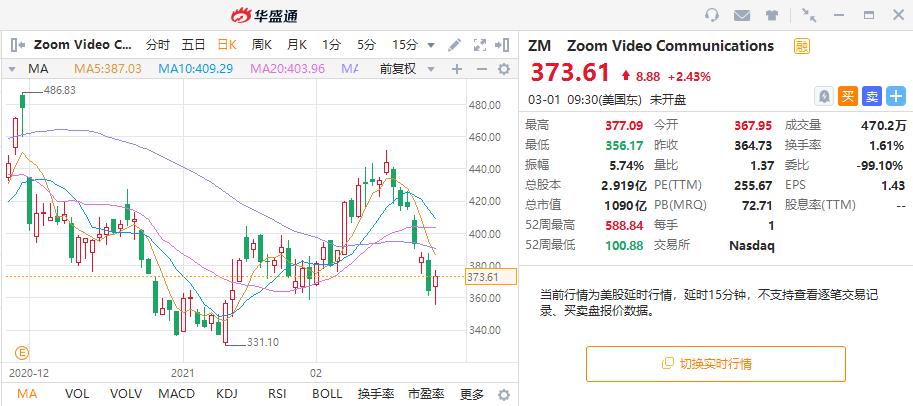Screen dimensions: 913x406
Task: Select the 周K weekly candlestick tab
Action: click(261, 45)
